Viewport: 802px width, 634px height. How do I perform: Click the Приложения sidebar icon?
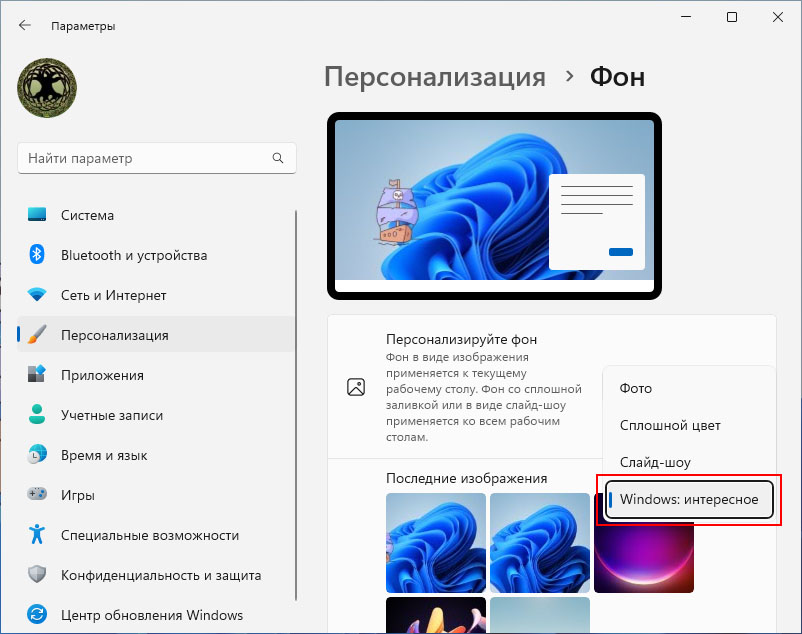pyautogui.click(x=37, y=374)
